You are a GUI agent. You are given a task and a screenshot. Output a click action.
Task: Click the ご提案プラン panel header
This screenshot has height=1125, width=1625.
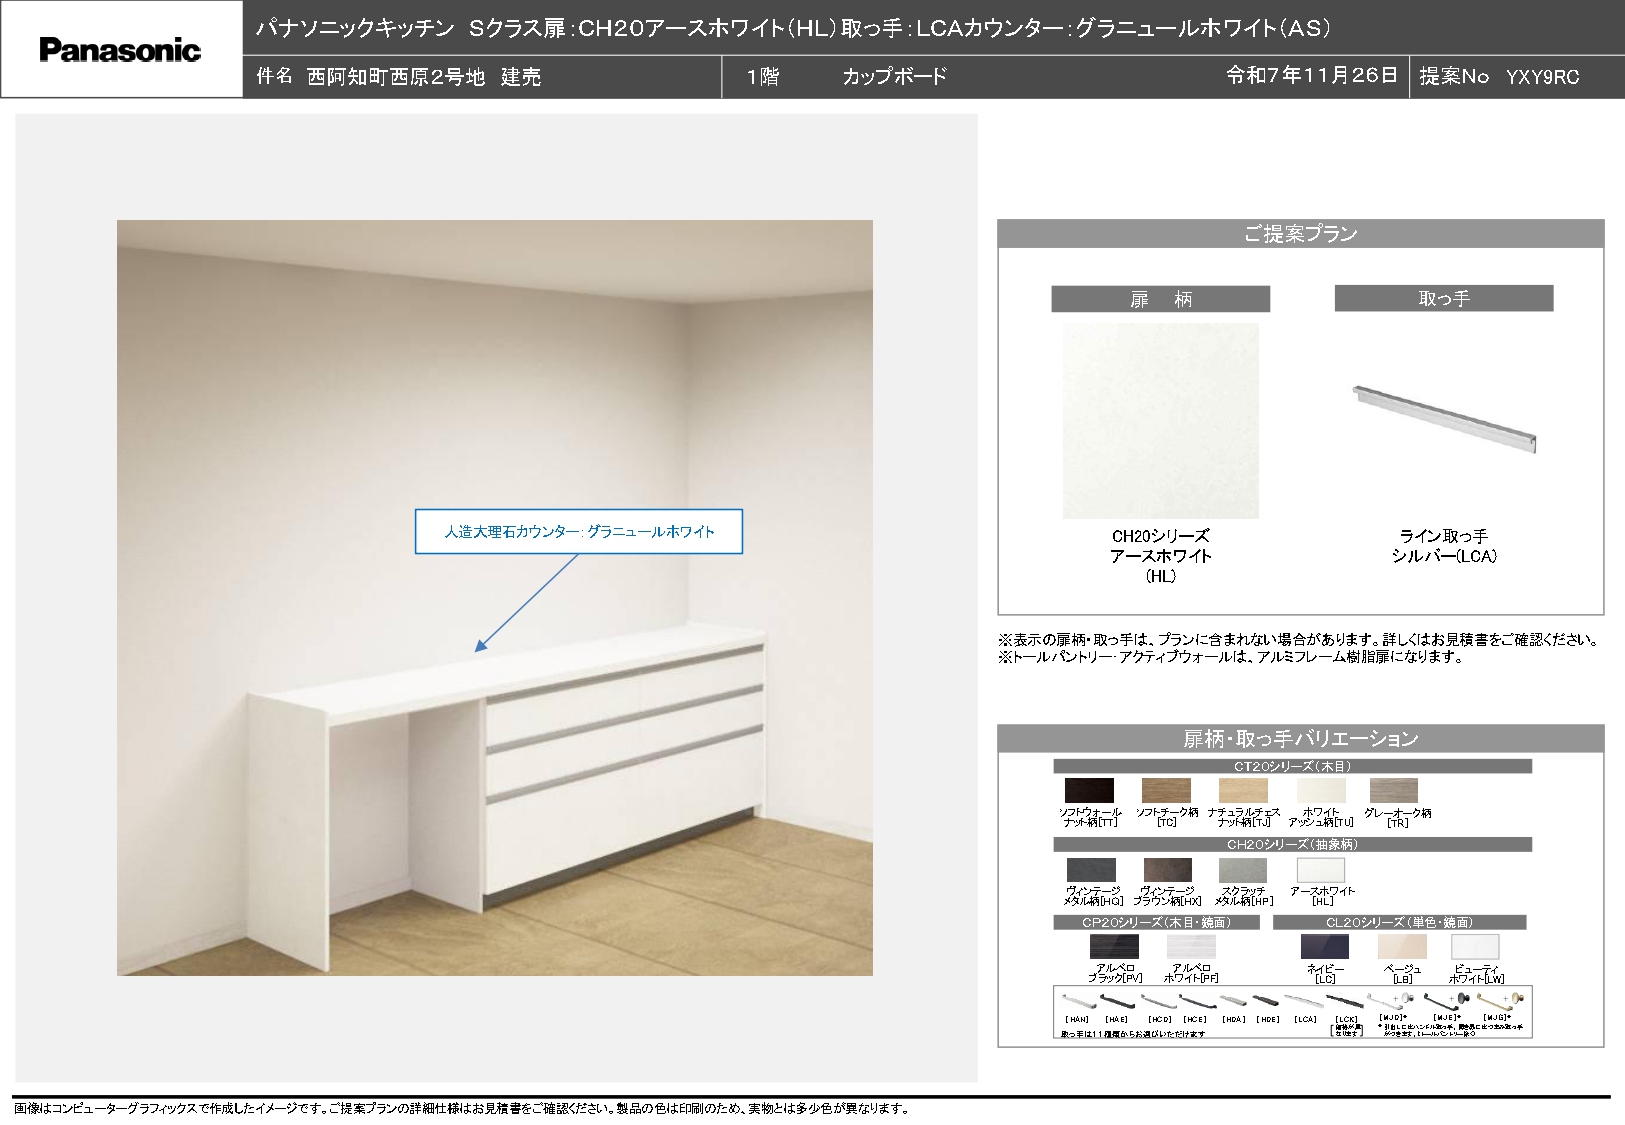click(1300, 234)
